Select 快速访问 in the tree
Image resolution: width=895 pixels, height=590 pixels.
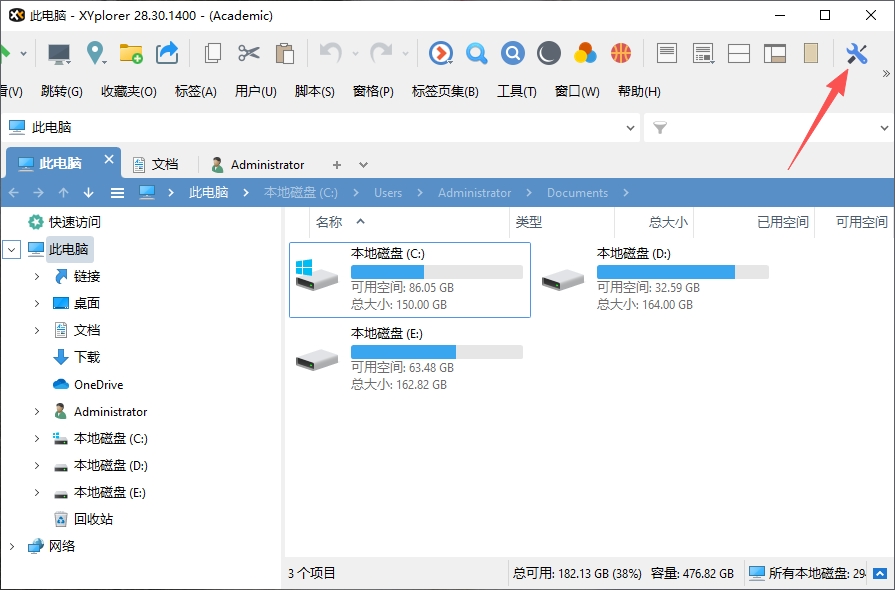(x=74, y=222)
